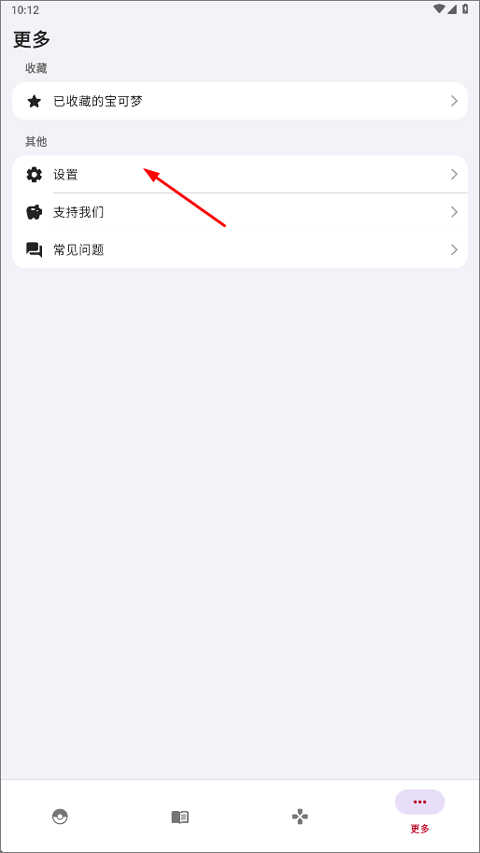Tap the star icon beside 已收藏的宝可梦
This screenshot has width=480, height=853.
point(34,101)
